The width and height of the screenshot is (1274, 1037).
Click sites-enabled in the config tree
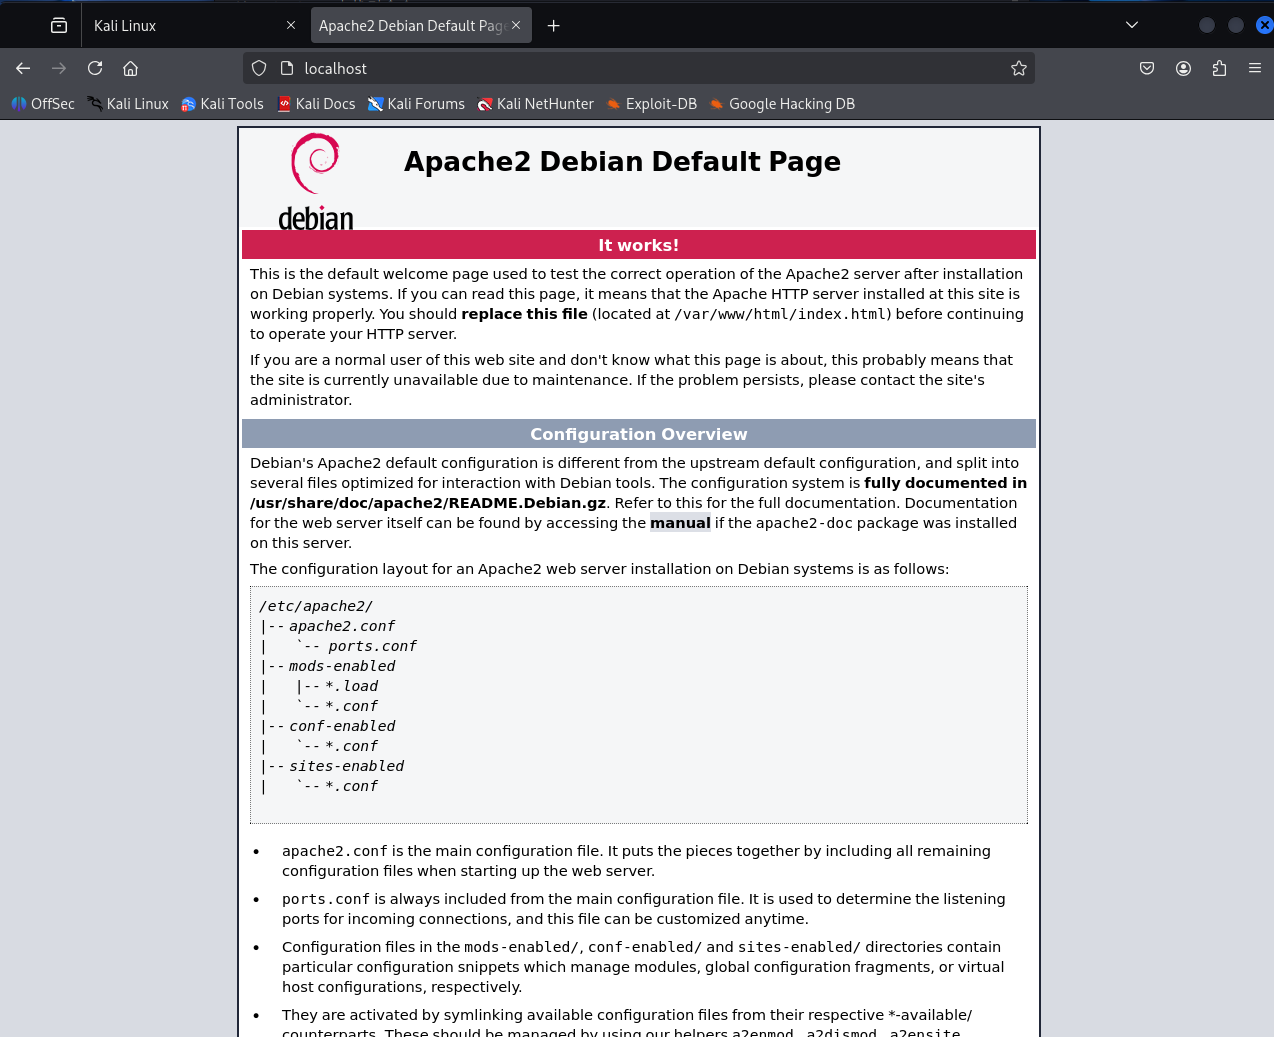point(347,766)
